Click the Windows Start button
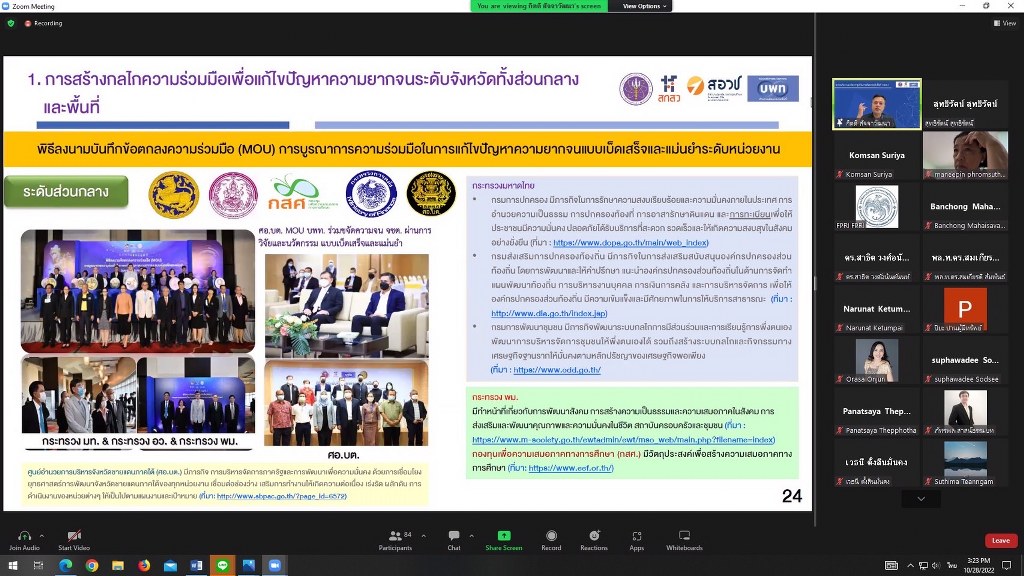The width and height of the screenshot is (1024, 576). (12, 566)
